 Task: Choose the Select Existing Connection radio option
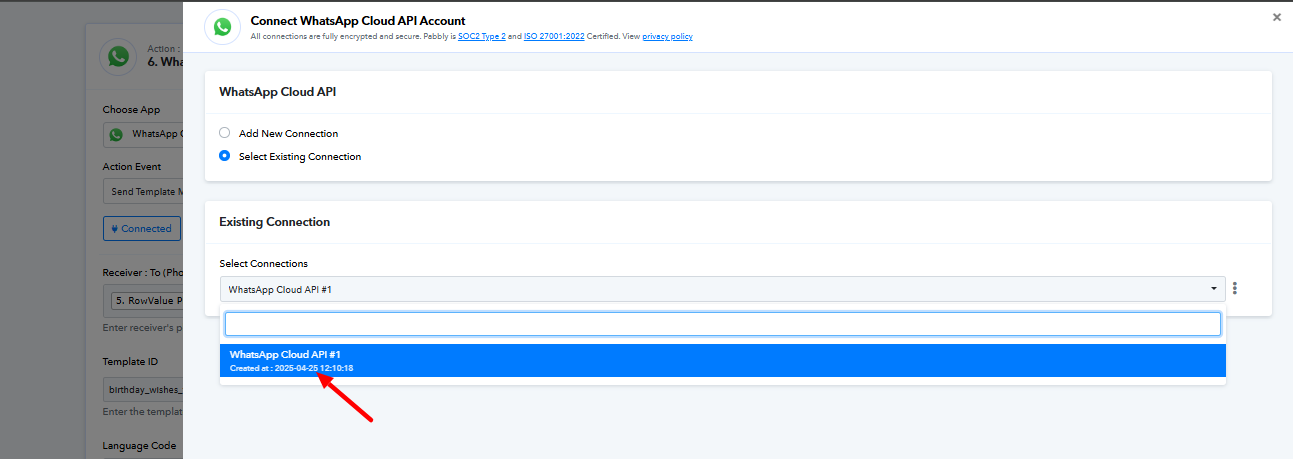pos(225,156)
